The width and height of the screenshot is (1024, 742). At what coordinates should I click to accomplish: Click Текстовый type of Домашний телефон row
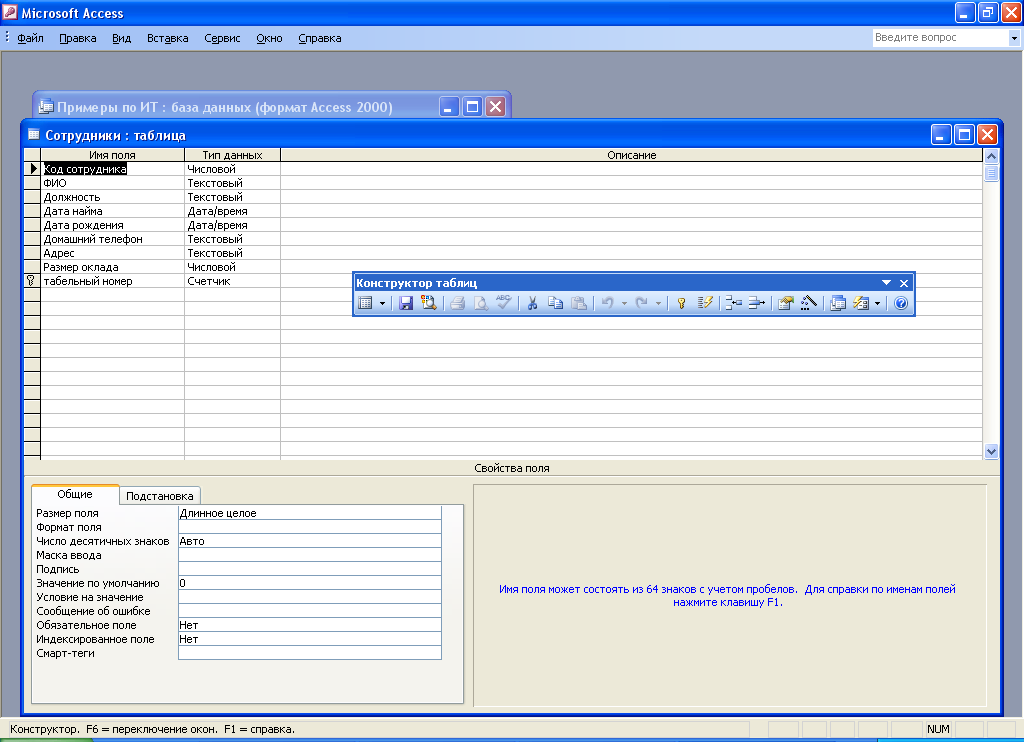tap(232, 239)
